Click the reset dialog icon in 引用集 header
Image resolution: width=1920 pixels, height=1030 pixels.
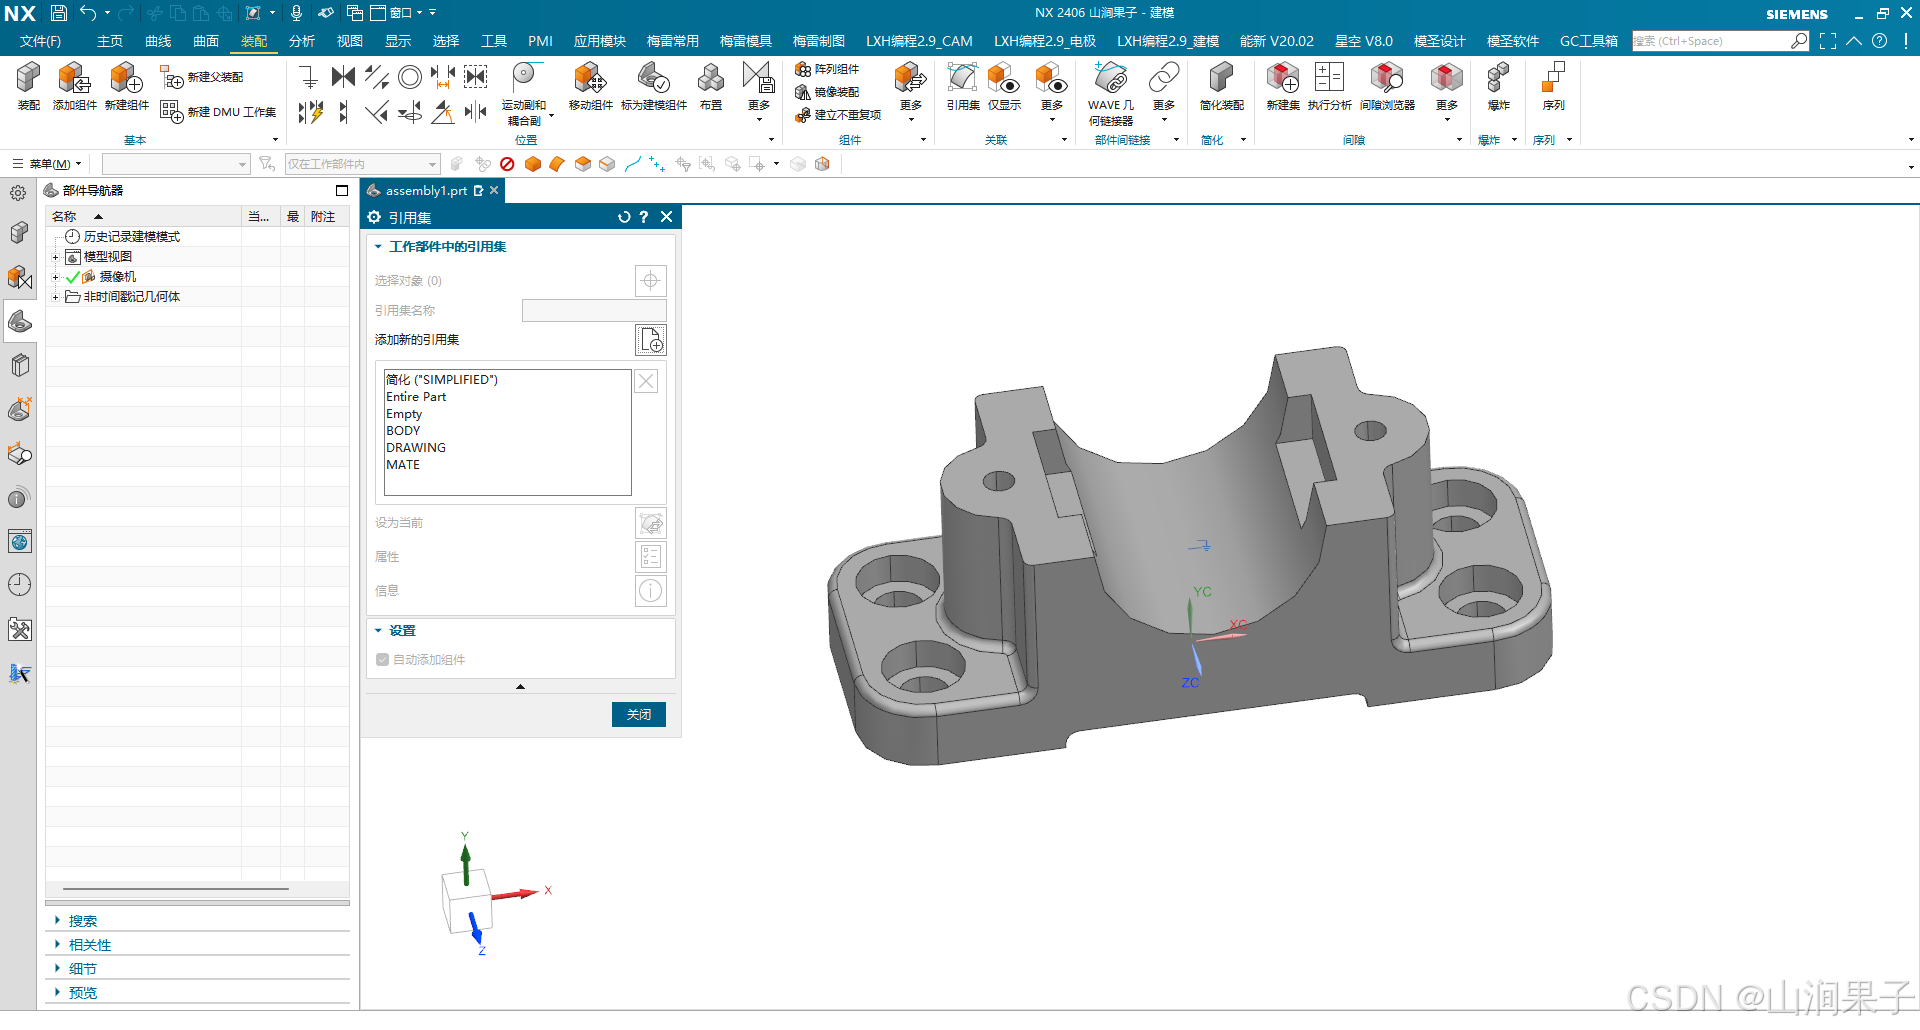[624, 217]
